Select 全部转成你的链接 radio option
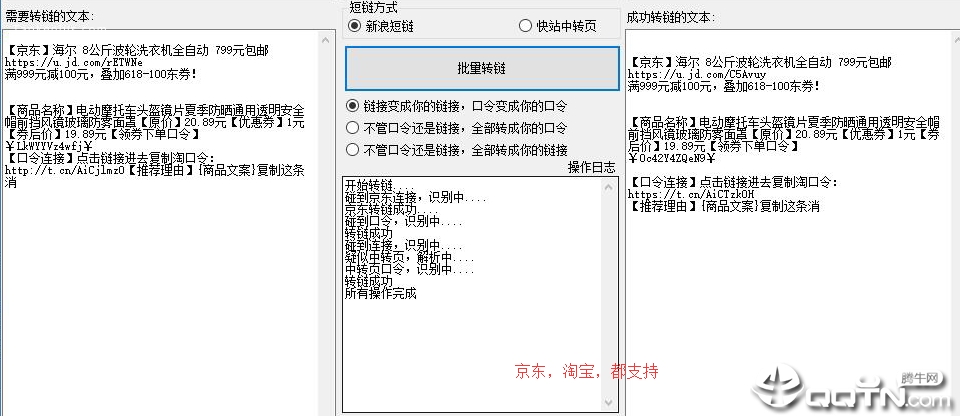 click(456, 149)
